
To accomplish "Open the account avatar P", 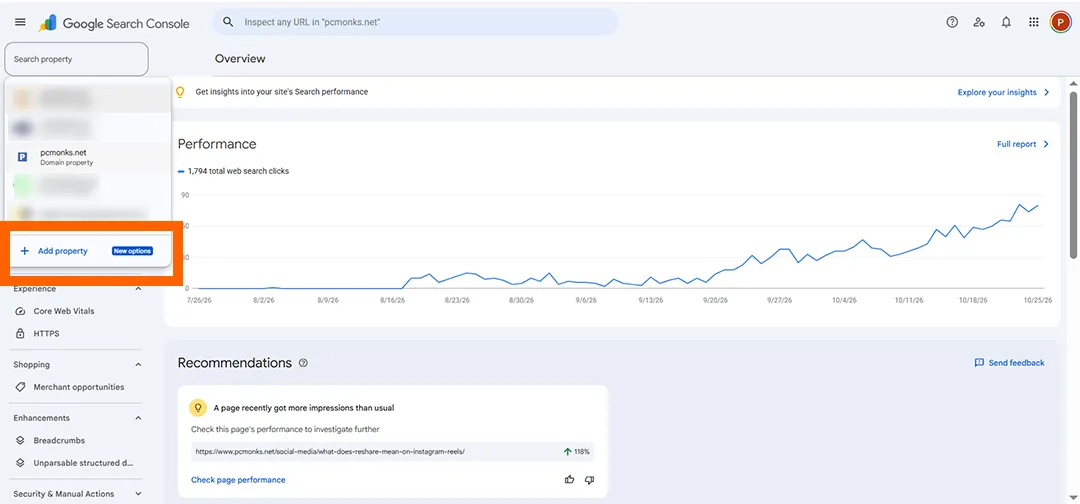I will pos(1059,22).
